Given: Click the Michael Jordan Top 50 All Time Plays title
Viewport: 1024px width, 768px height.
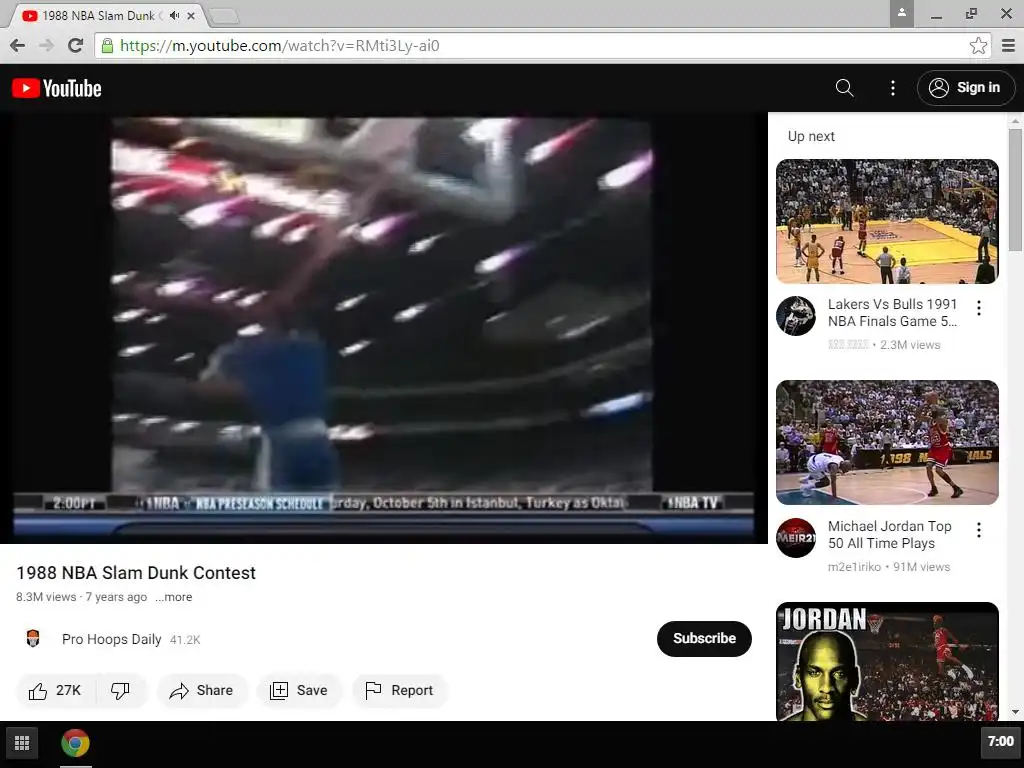Looking at the screenshot, I should click(x=889, y=535).
